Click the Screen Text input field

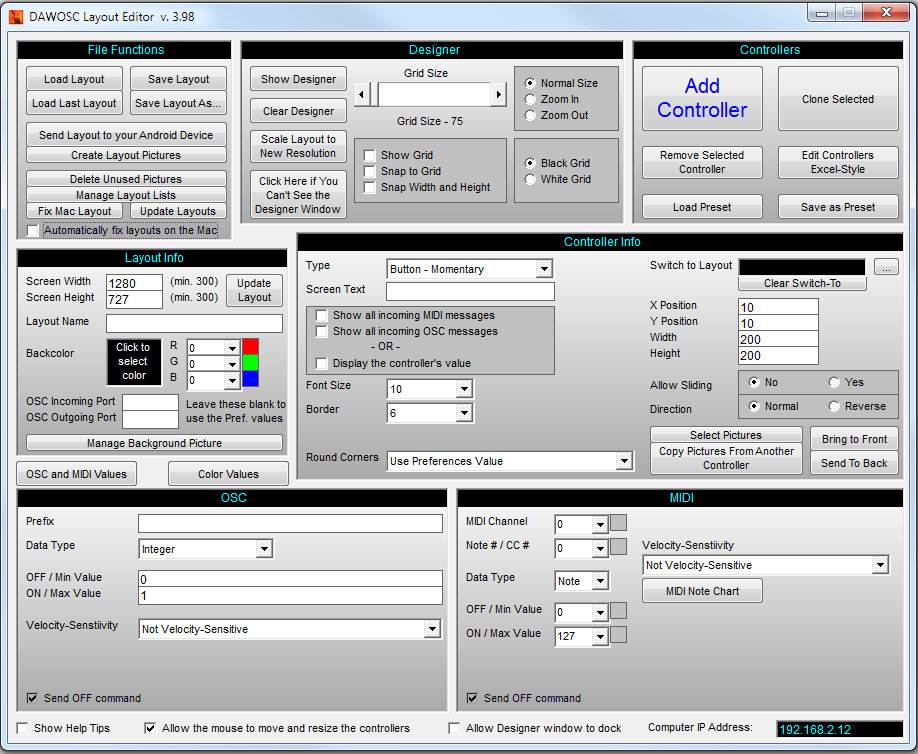pyautogui.click(x=470, y=291)
